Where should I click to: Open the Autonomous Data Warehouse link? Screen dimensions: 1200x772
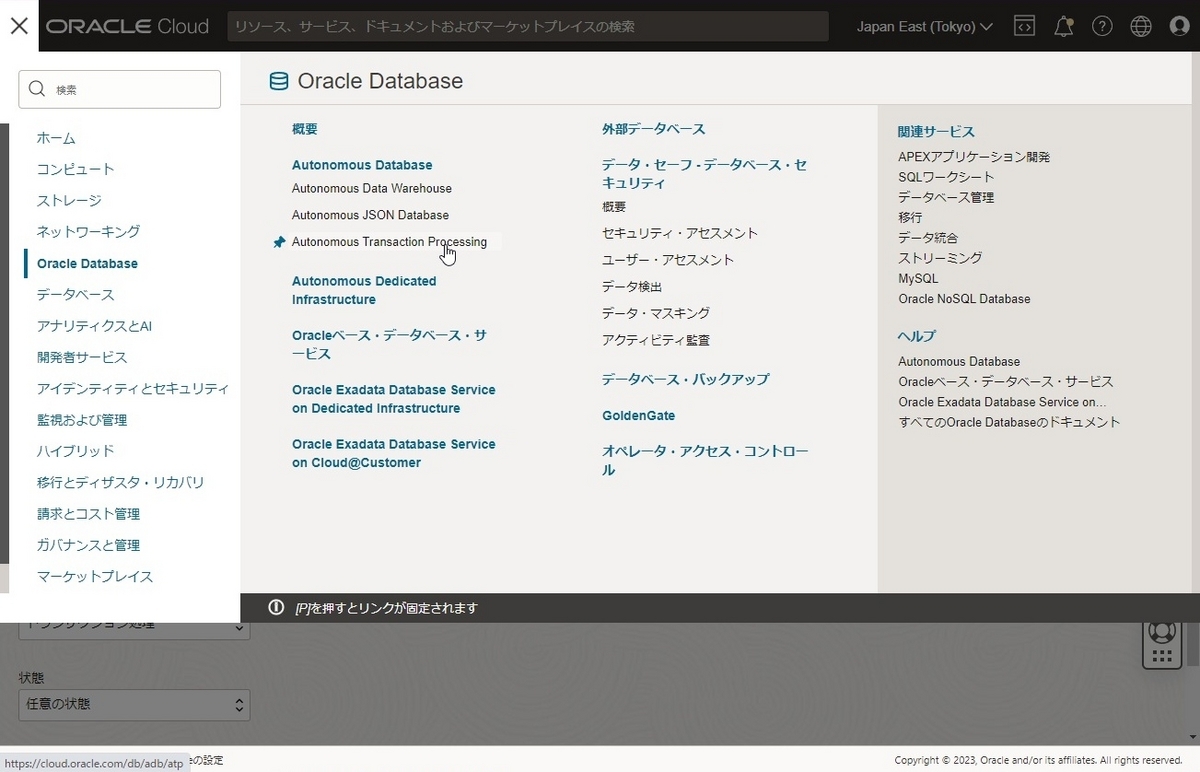(370, 188)
